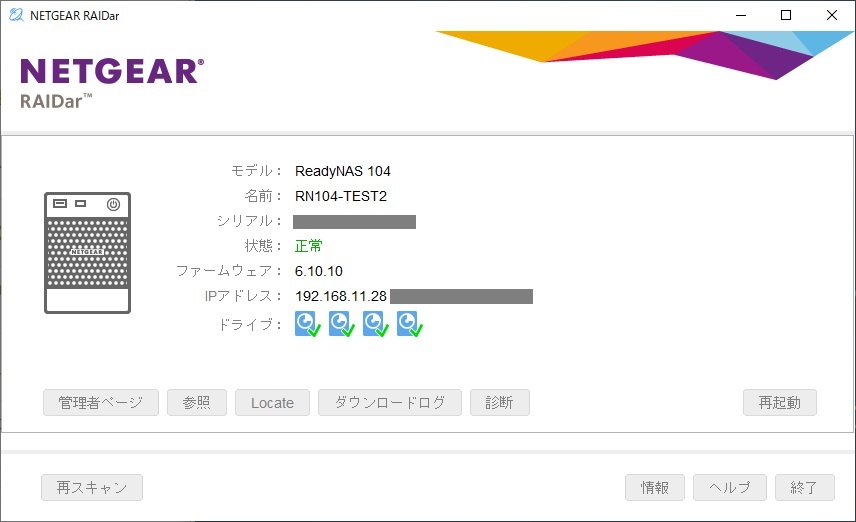856x522 pixels.
Task: Click firmware version 6.10.10
Action: [319, 271]
